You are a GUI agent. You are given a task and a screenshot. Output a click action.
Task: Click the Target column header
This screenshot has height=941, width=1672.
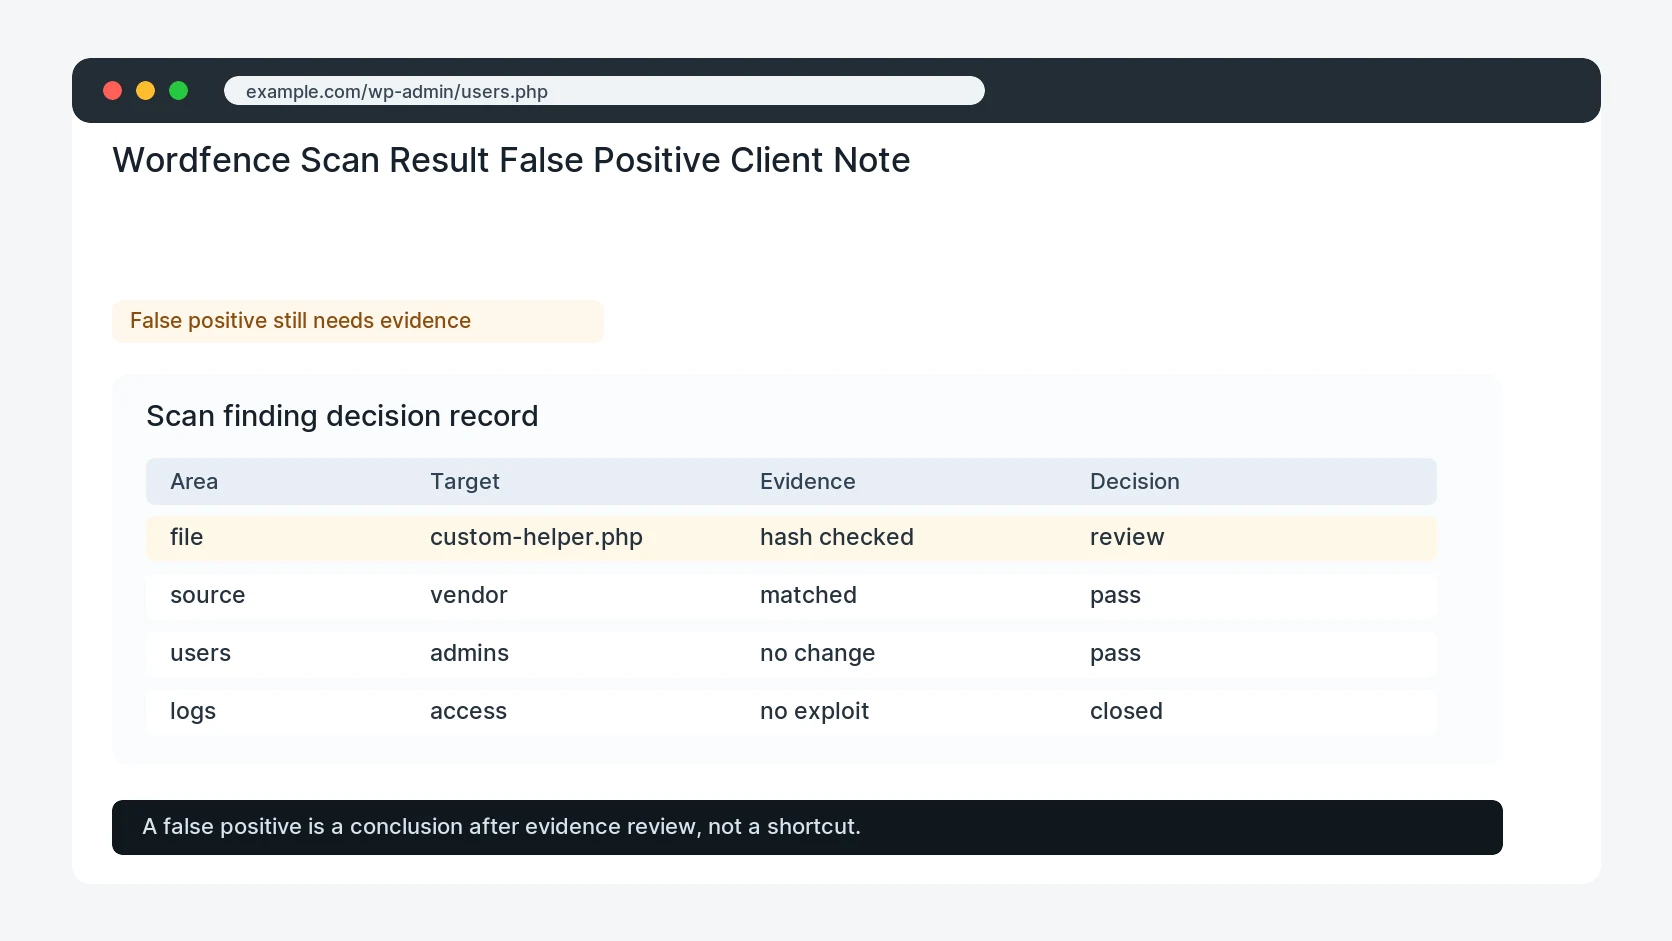(x=465, y=481)
